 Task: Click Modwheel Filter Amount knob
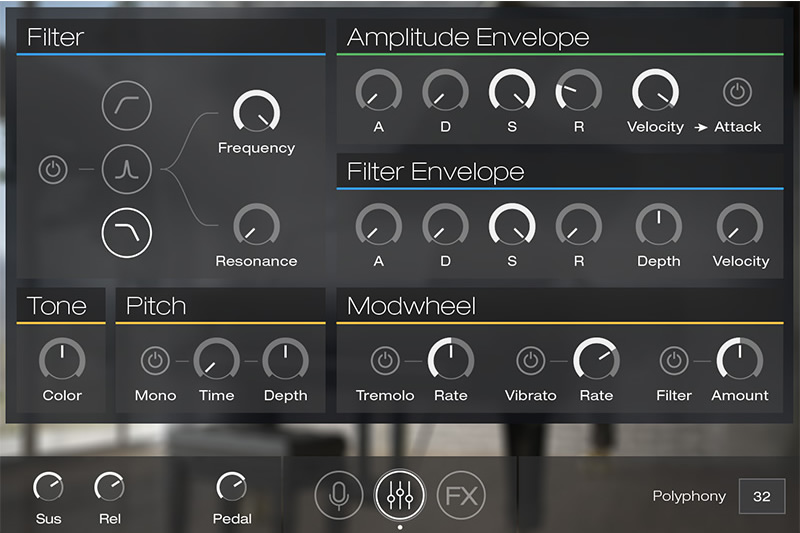pyautogui.click(x=740, y=360)
